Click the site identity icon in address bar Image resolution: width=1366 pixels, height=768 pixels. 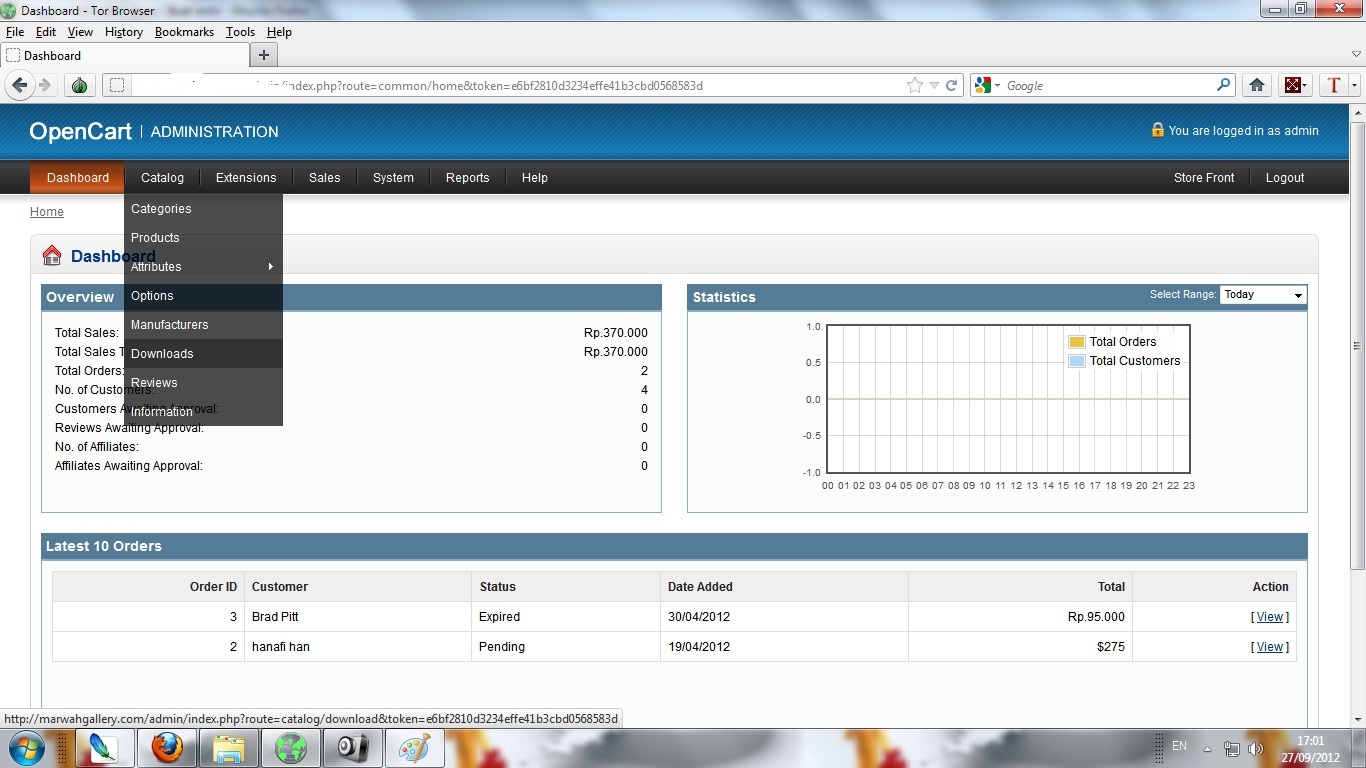point(117,86)
